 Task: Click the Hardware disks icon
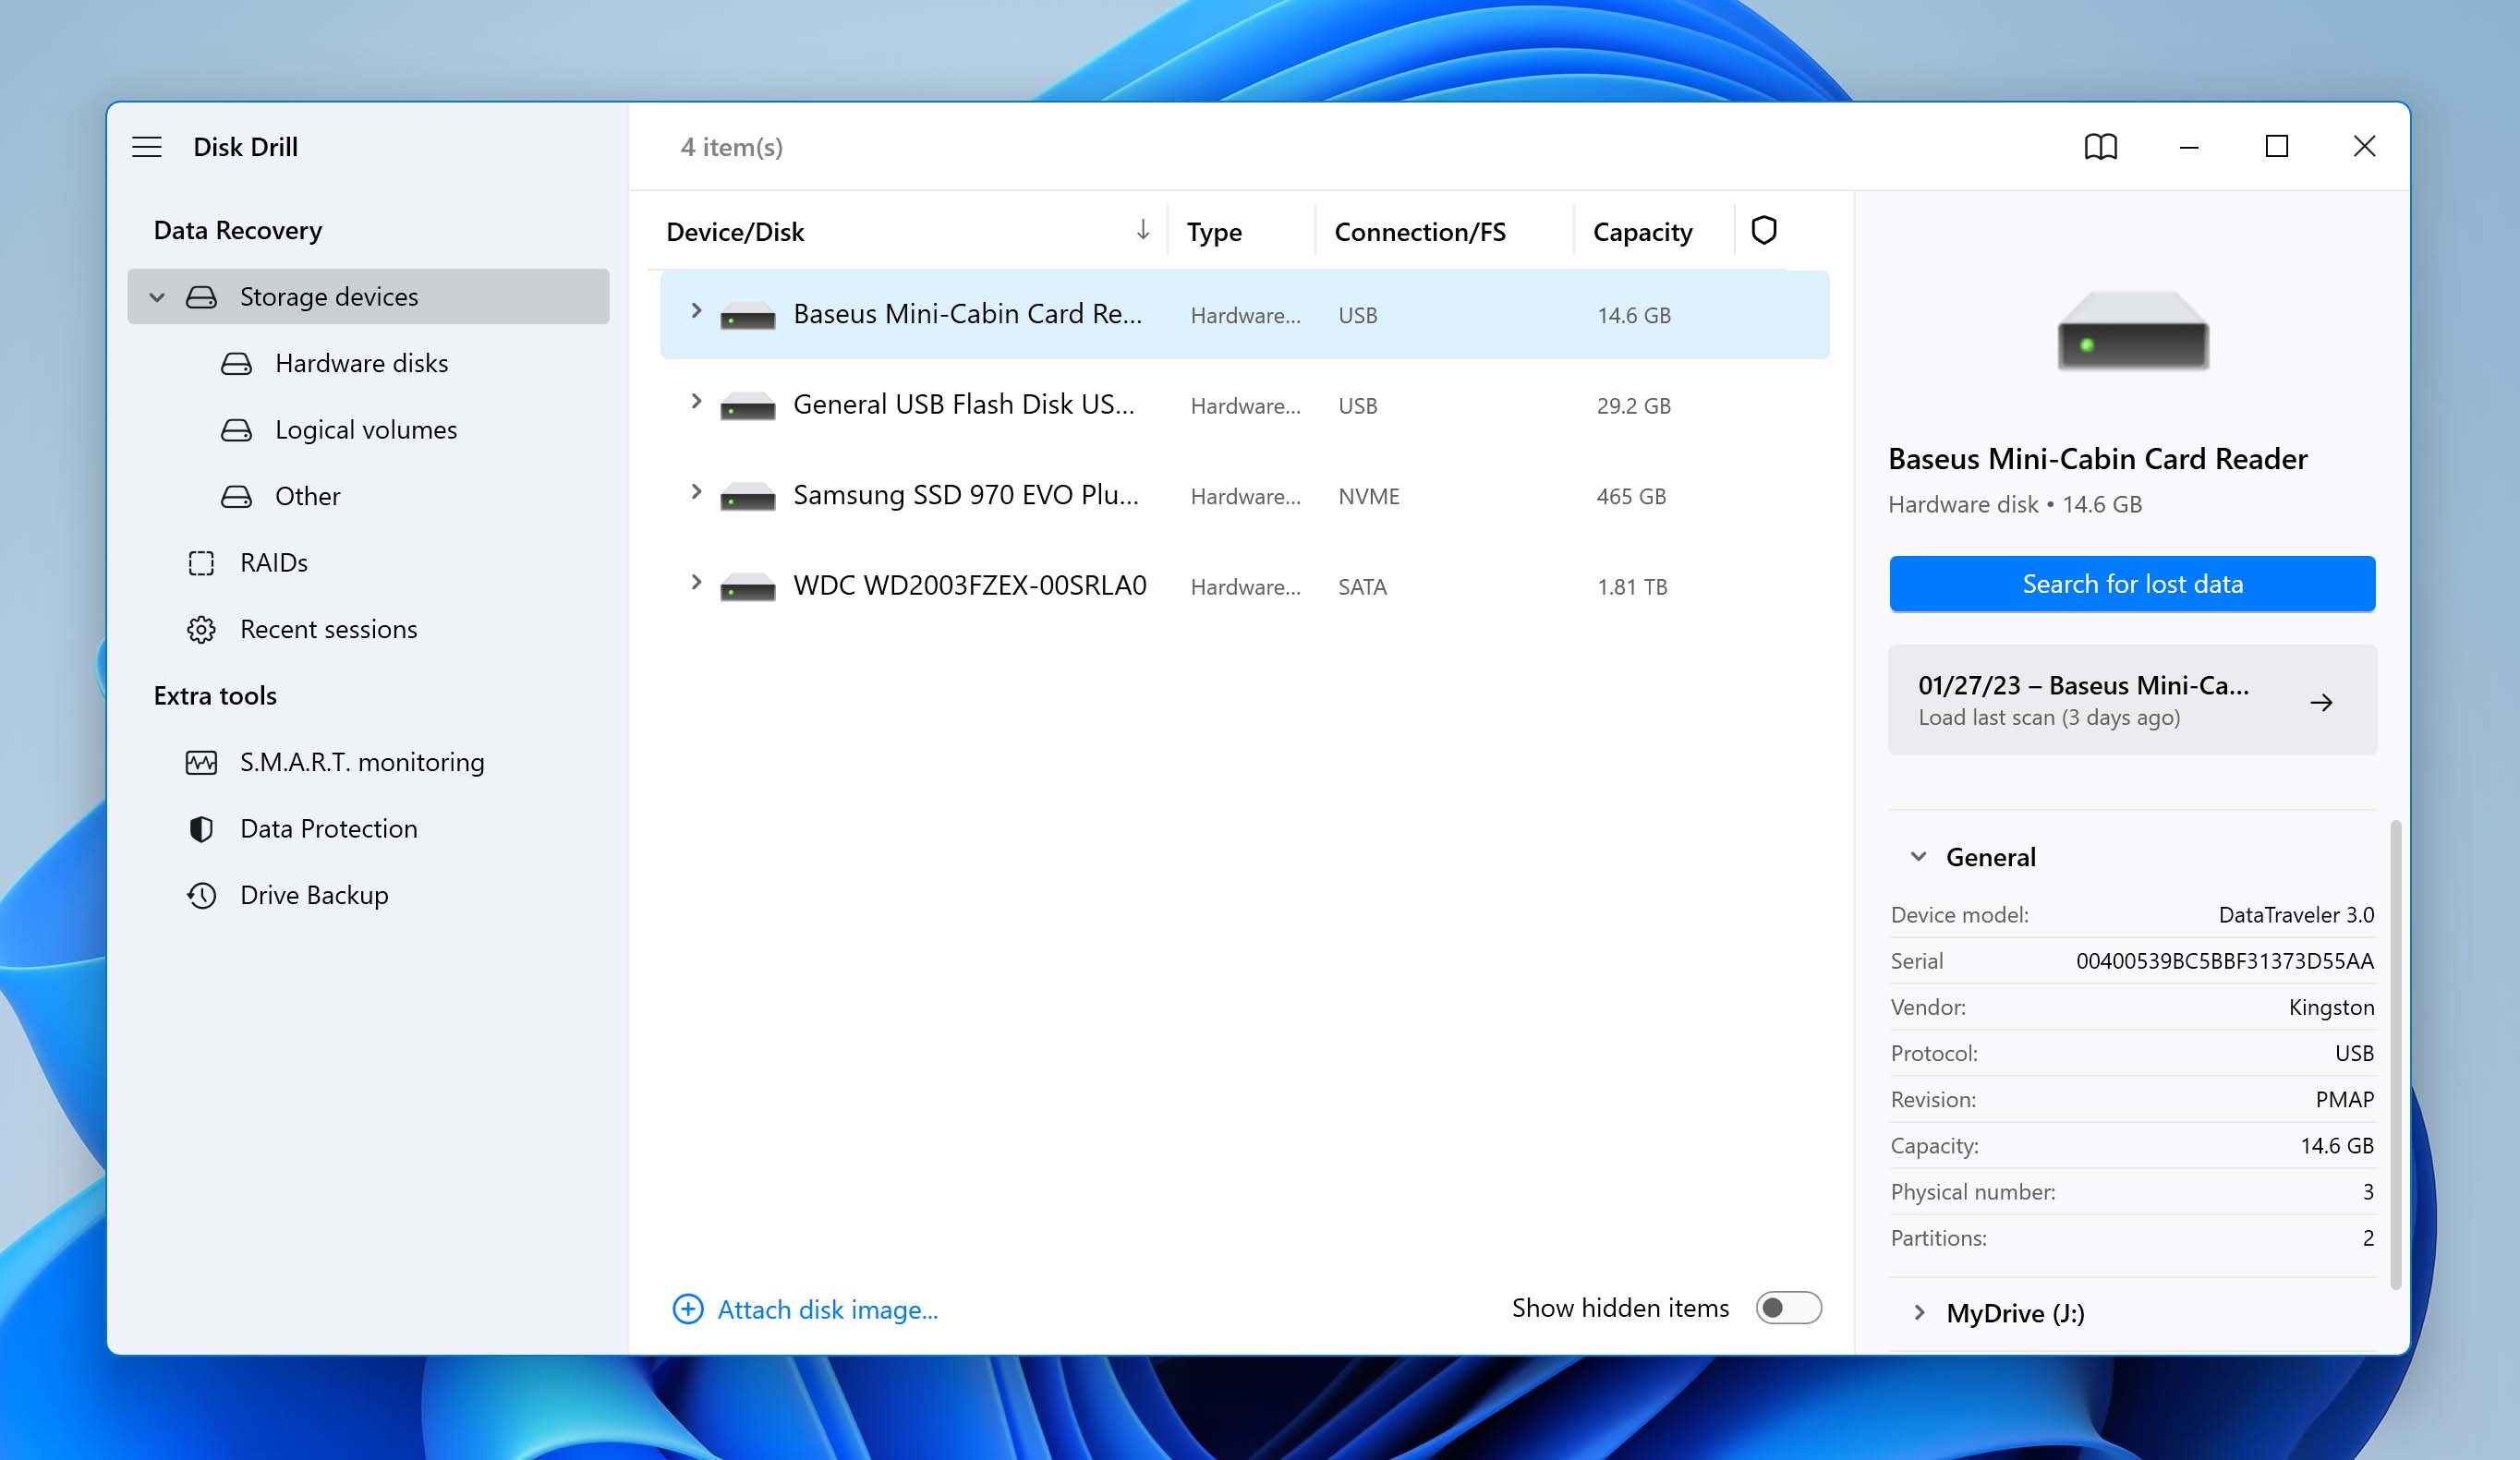point(236,361)
